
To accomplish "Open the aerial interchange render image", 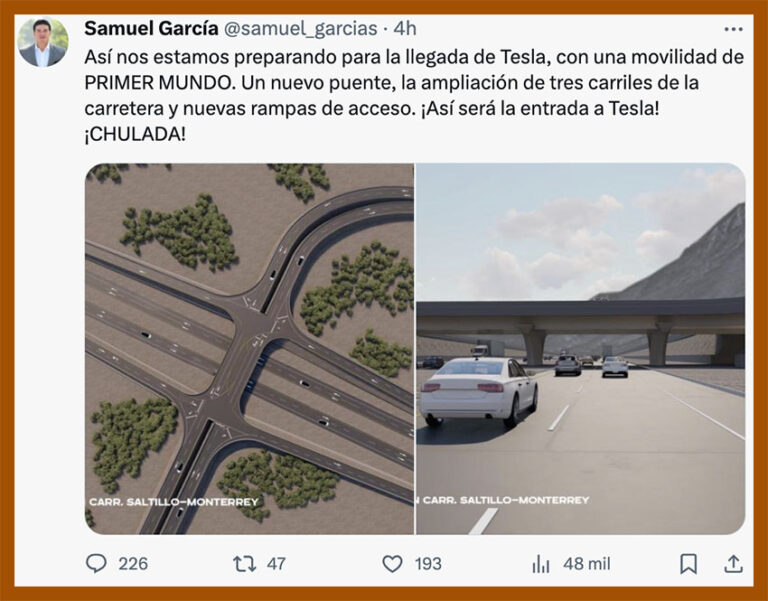I will click(x=249, y=349).
